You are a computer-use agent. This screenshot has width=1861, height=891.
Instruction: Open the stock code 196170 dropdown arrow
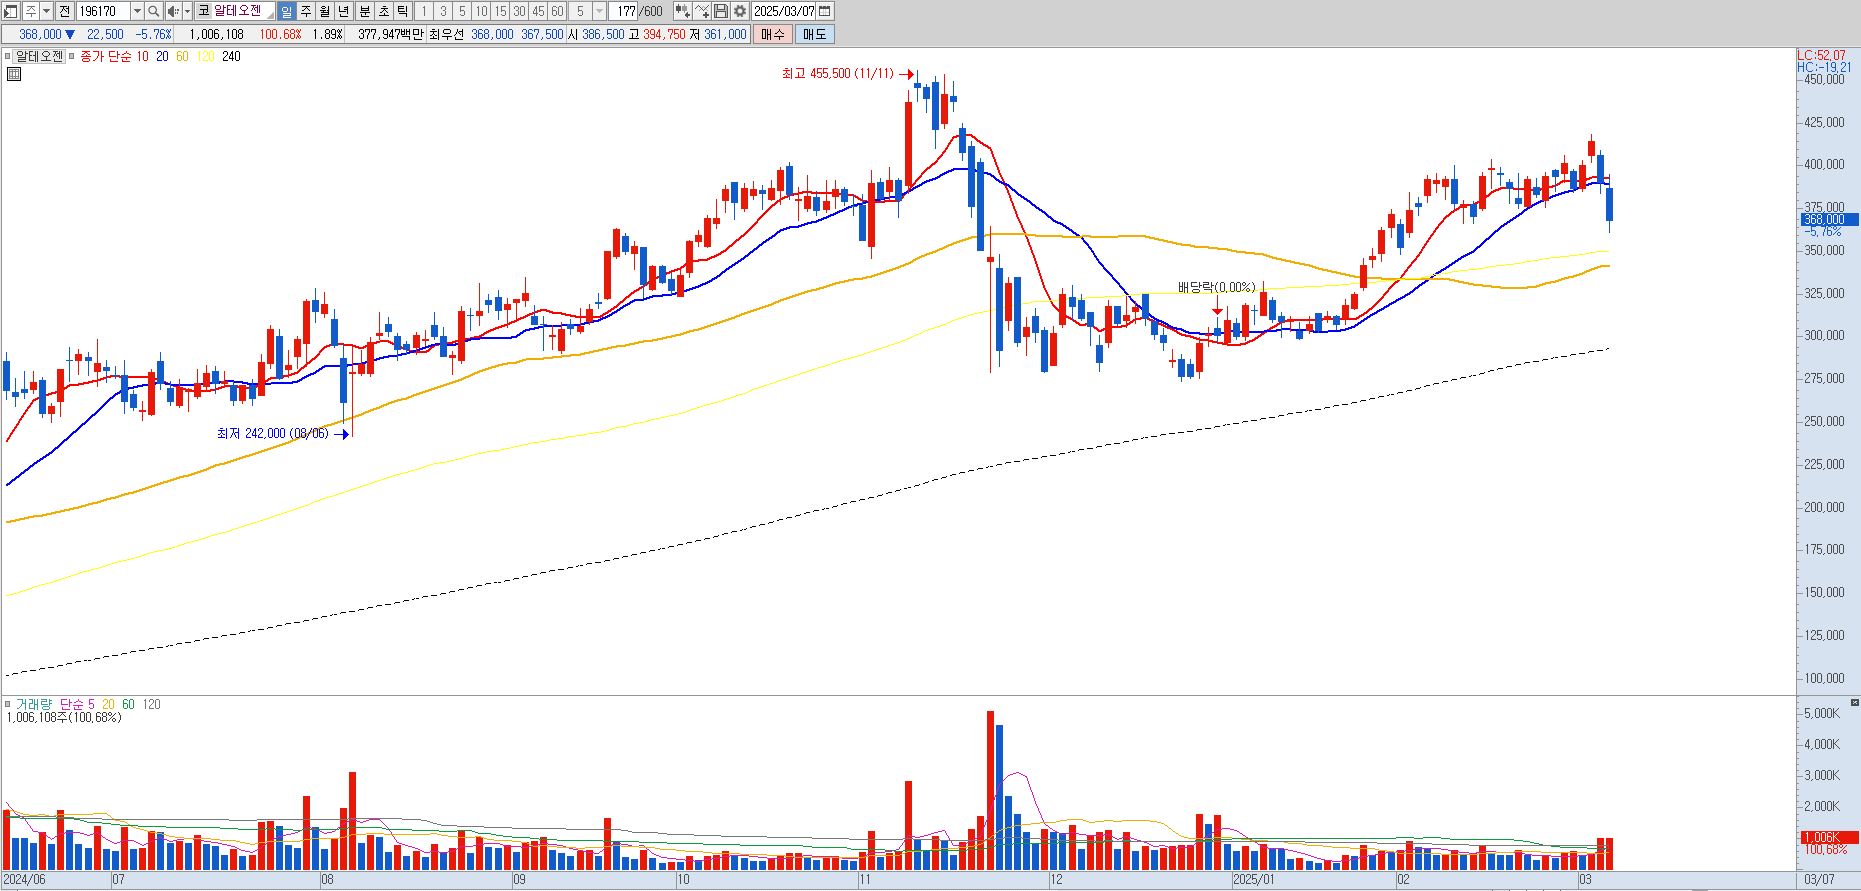tap(137, 11)
